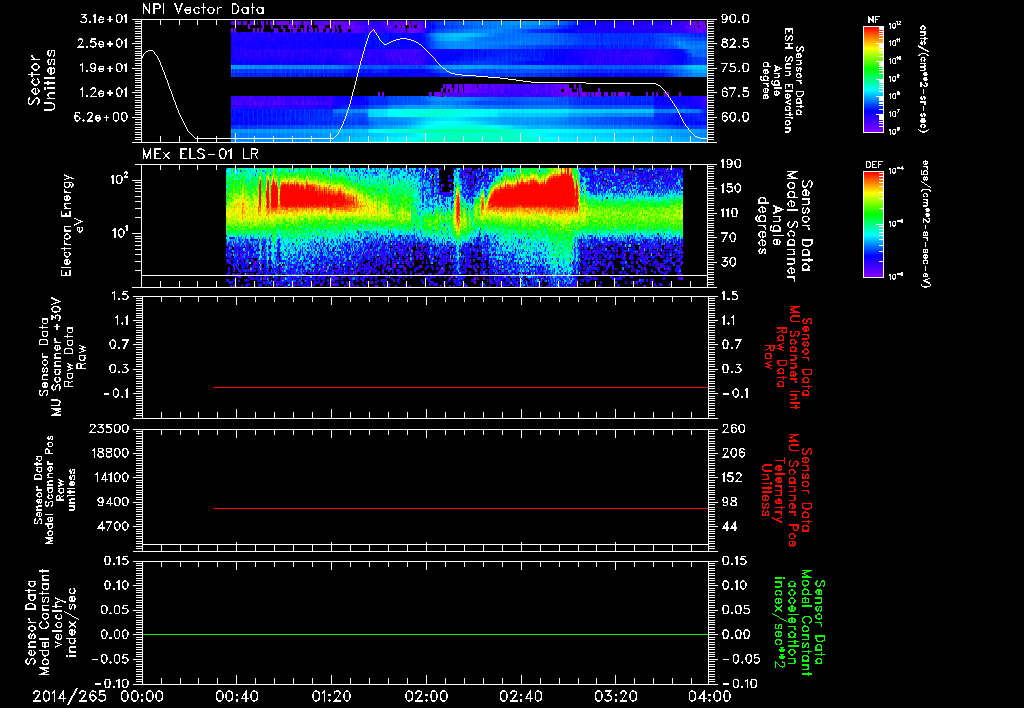This screenshot has width=1024, height=708.
Task: Click the '2014/265' date label
Action: 69,696
